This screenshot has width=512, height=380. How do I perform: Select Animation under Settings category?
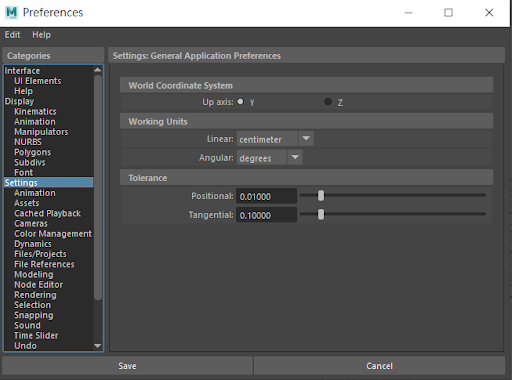point(35,193)
